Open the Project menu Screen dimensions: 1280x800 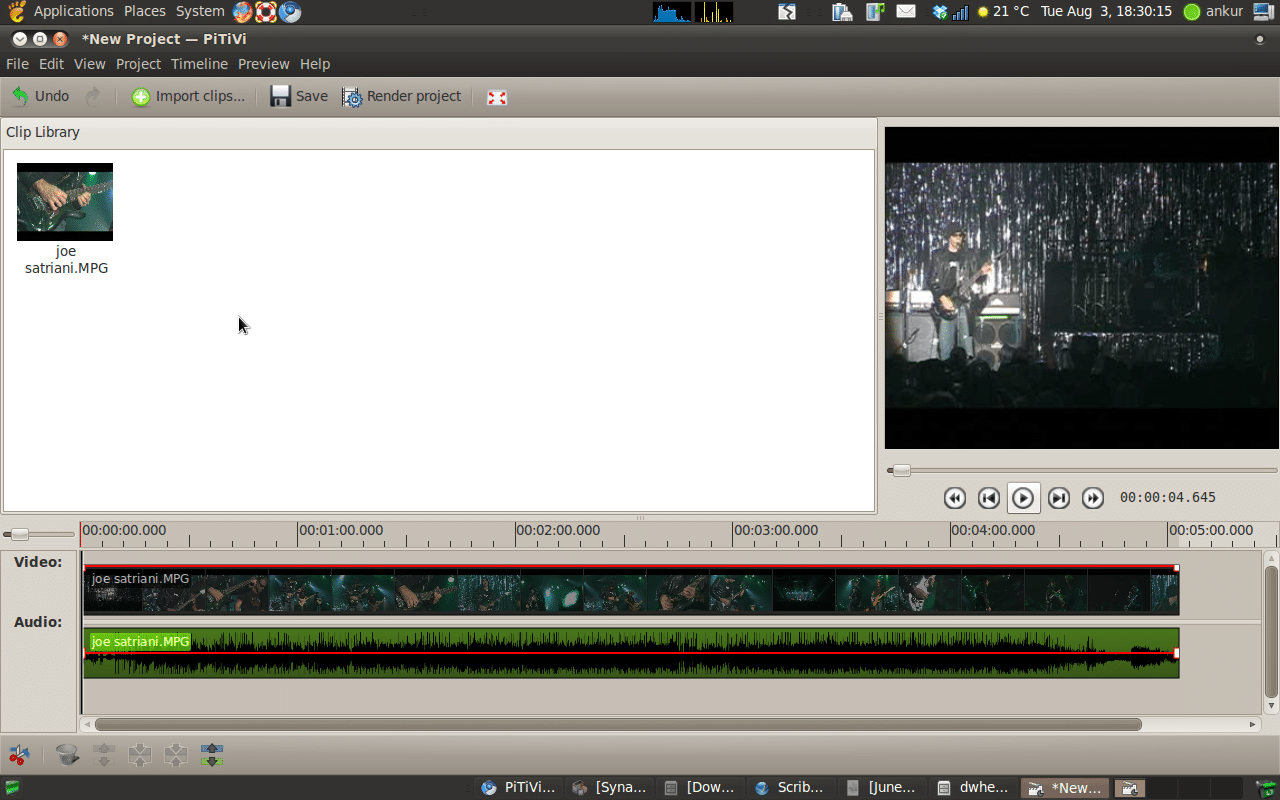click(x=138, y=64)
